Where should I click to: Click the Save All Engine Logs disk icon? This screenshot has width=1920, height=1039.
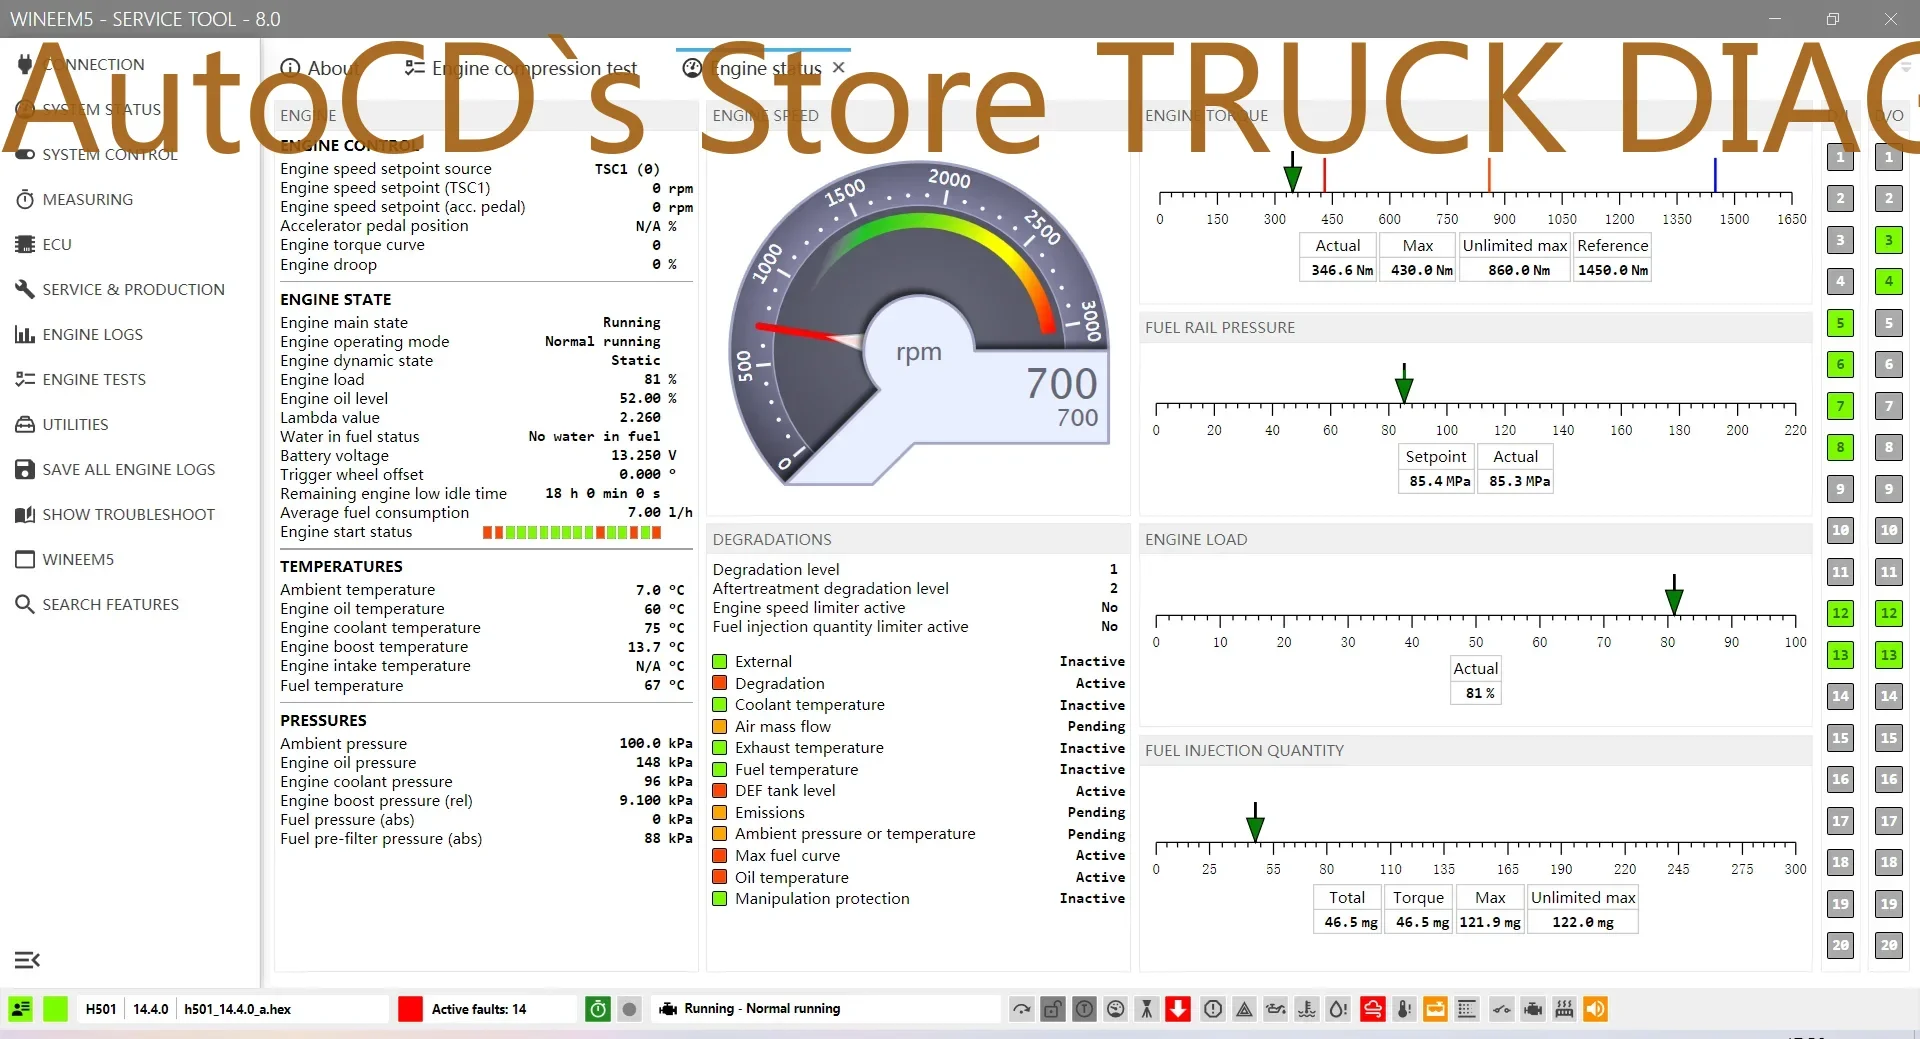coord(25,469)
